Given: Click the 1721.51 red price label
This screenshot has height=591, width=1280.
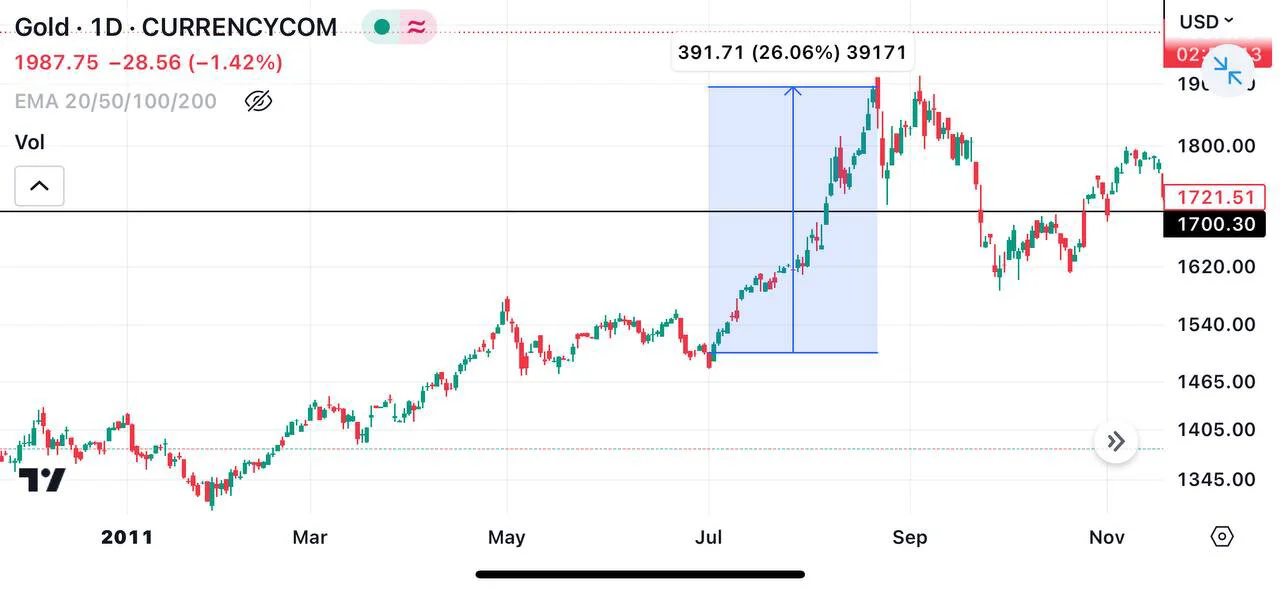Looking at the screenshot, I should (x=1215, y=197).
